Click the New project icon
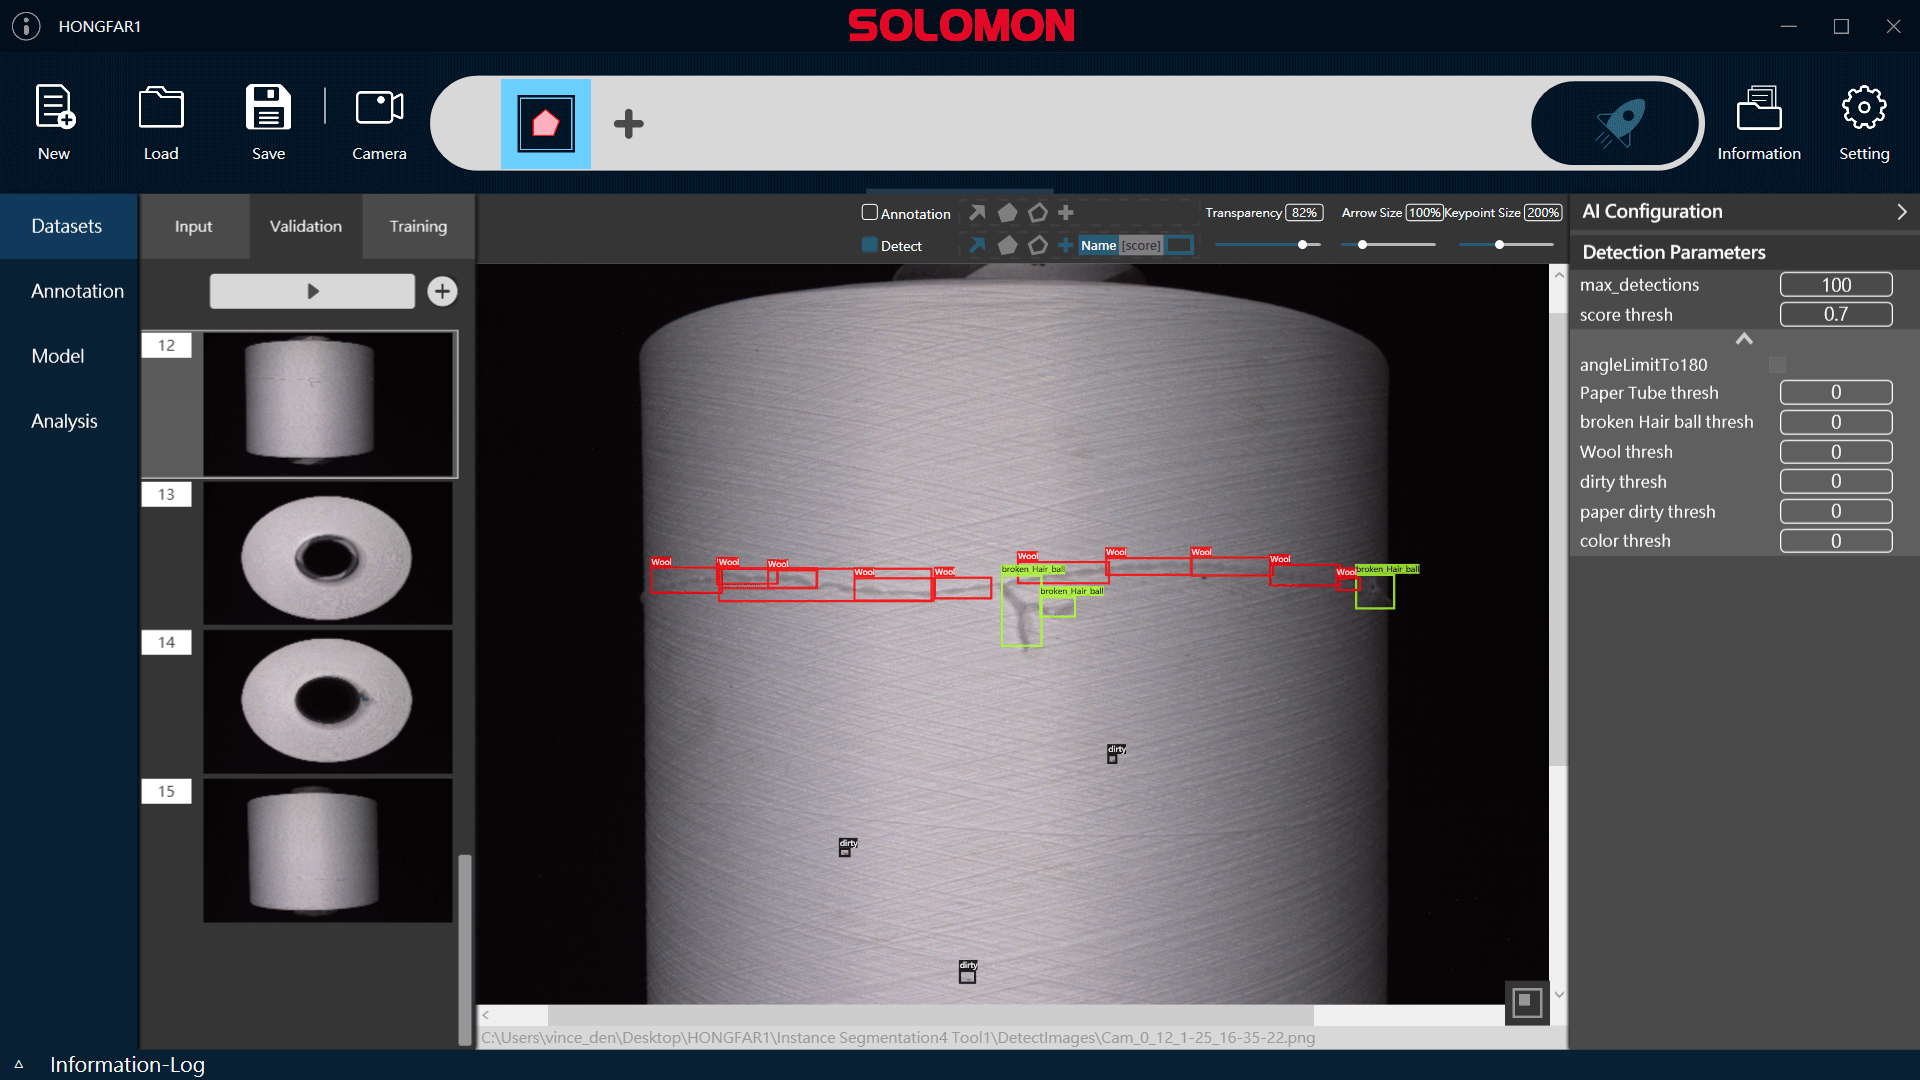The height and width of the screenshot is (1080, 1920). click(54, 120)
